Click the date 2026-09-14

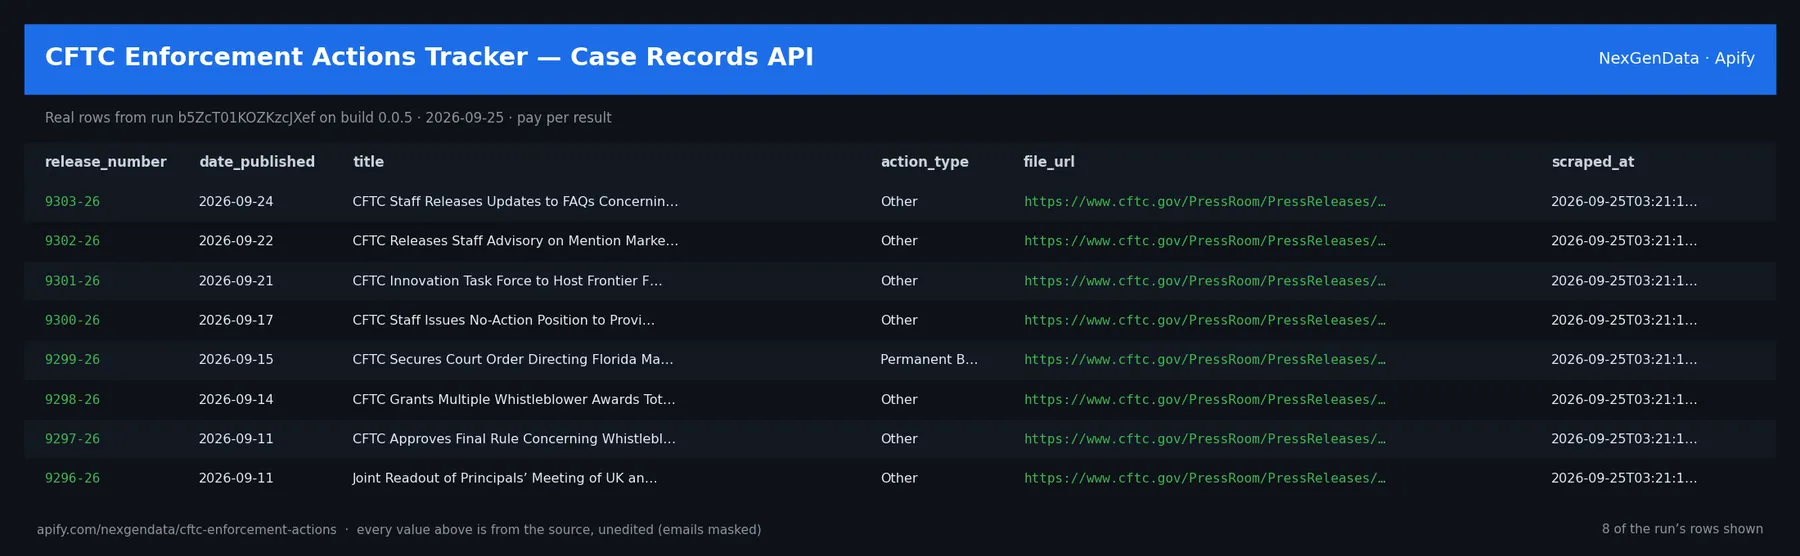(236, 399)
